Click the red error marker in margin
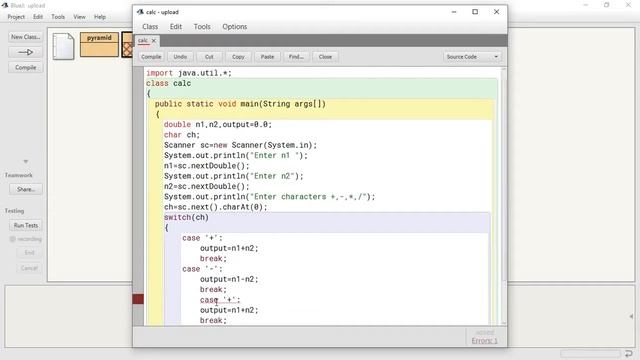640x360 pixels. [138, 299]
